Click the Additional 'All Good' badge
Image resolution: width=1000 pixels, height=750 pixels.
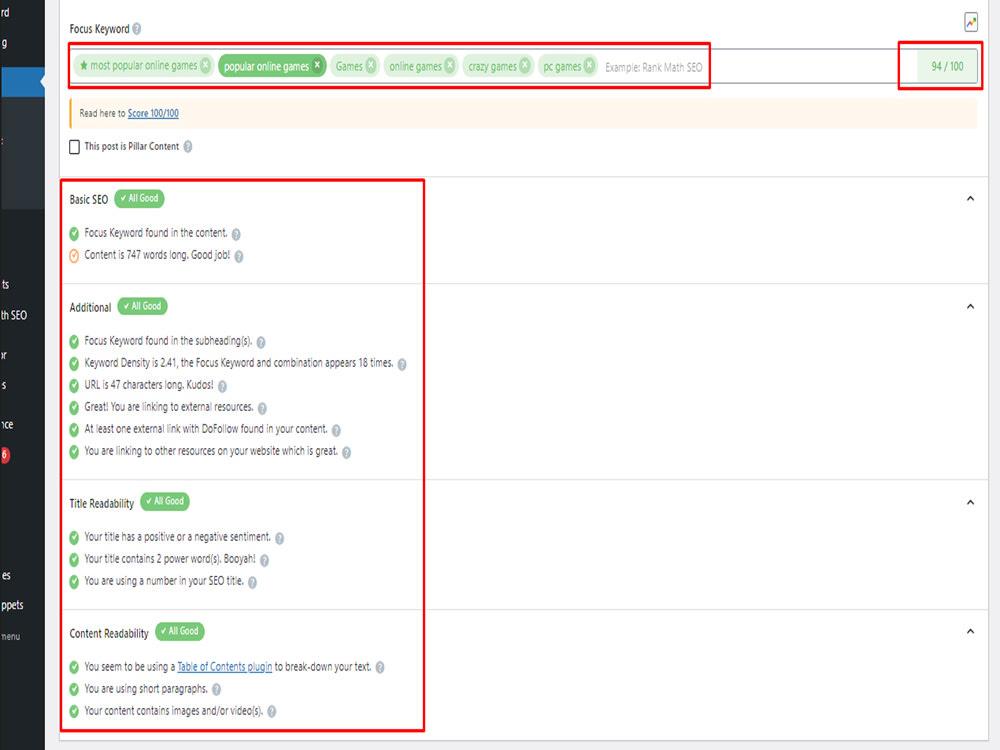click(x=142, y=306)
